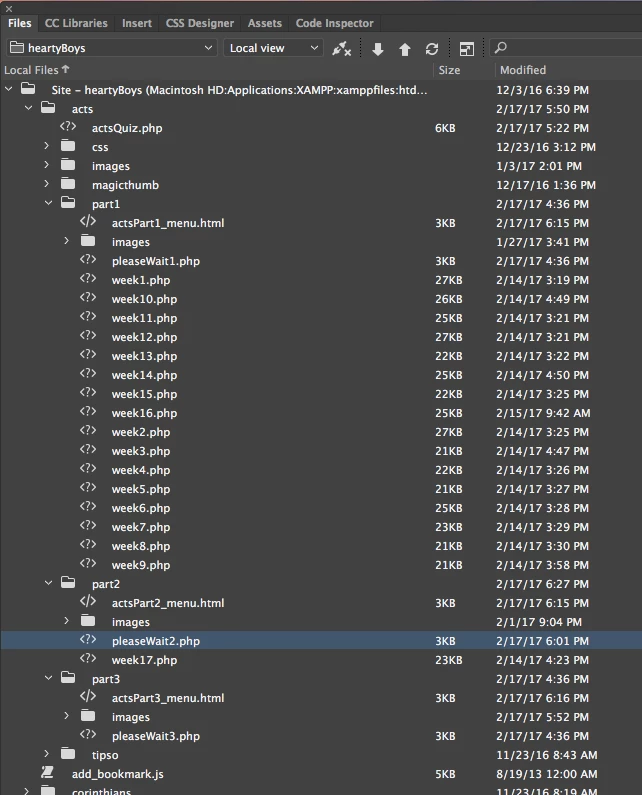Open the Insert tab
Viewport: 642px width, 795px height.
[x=136, y=23]
